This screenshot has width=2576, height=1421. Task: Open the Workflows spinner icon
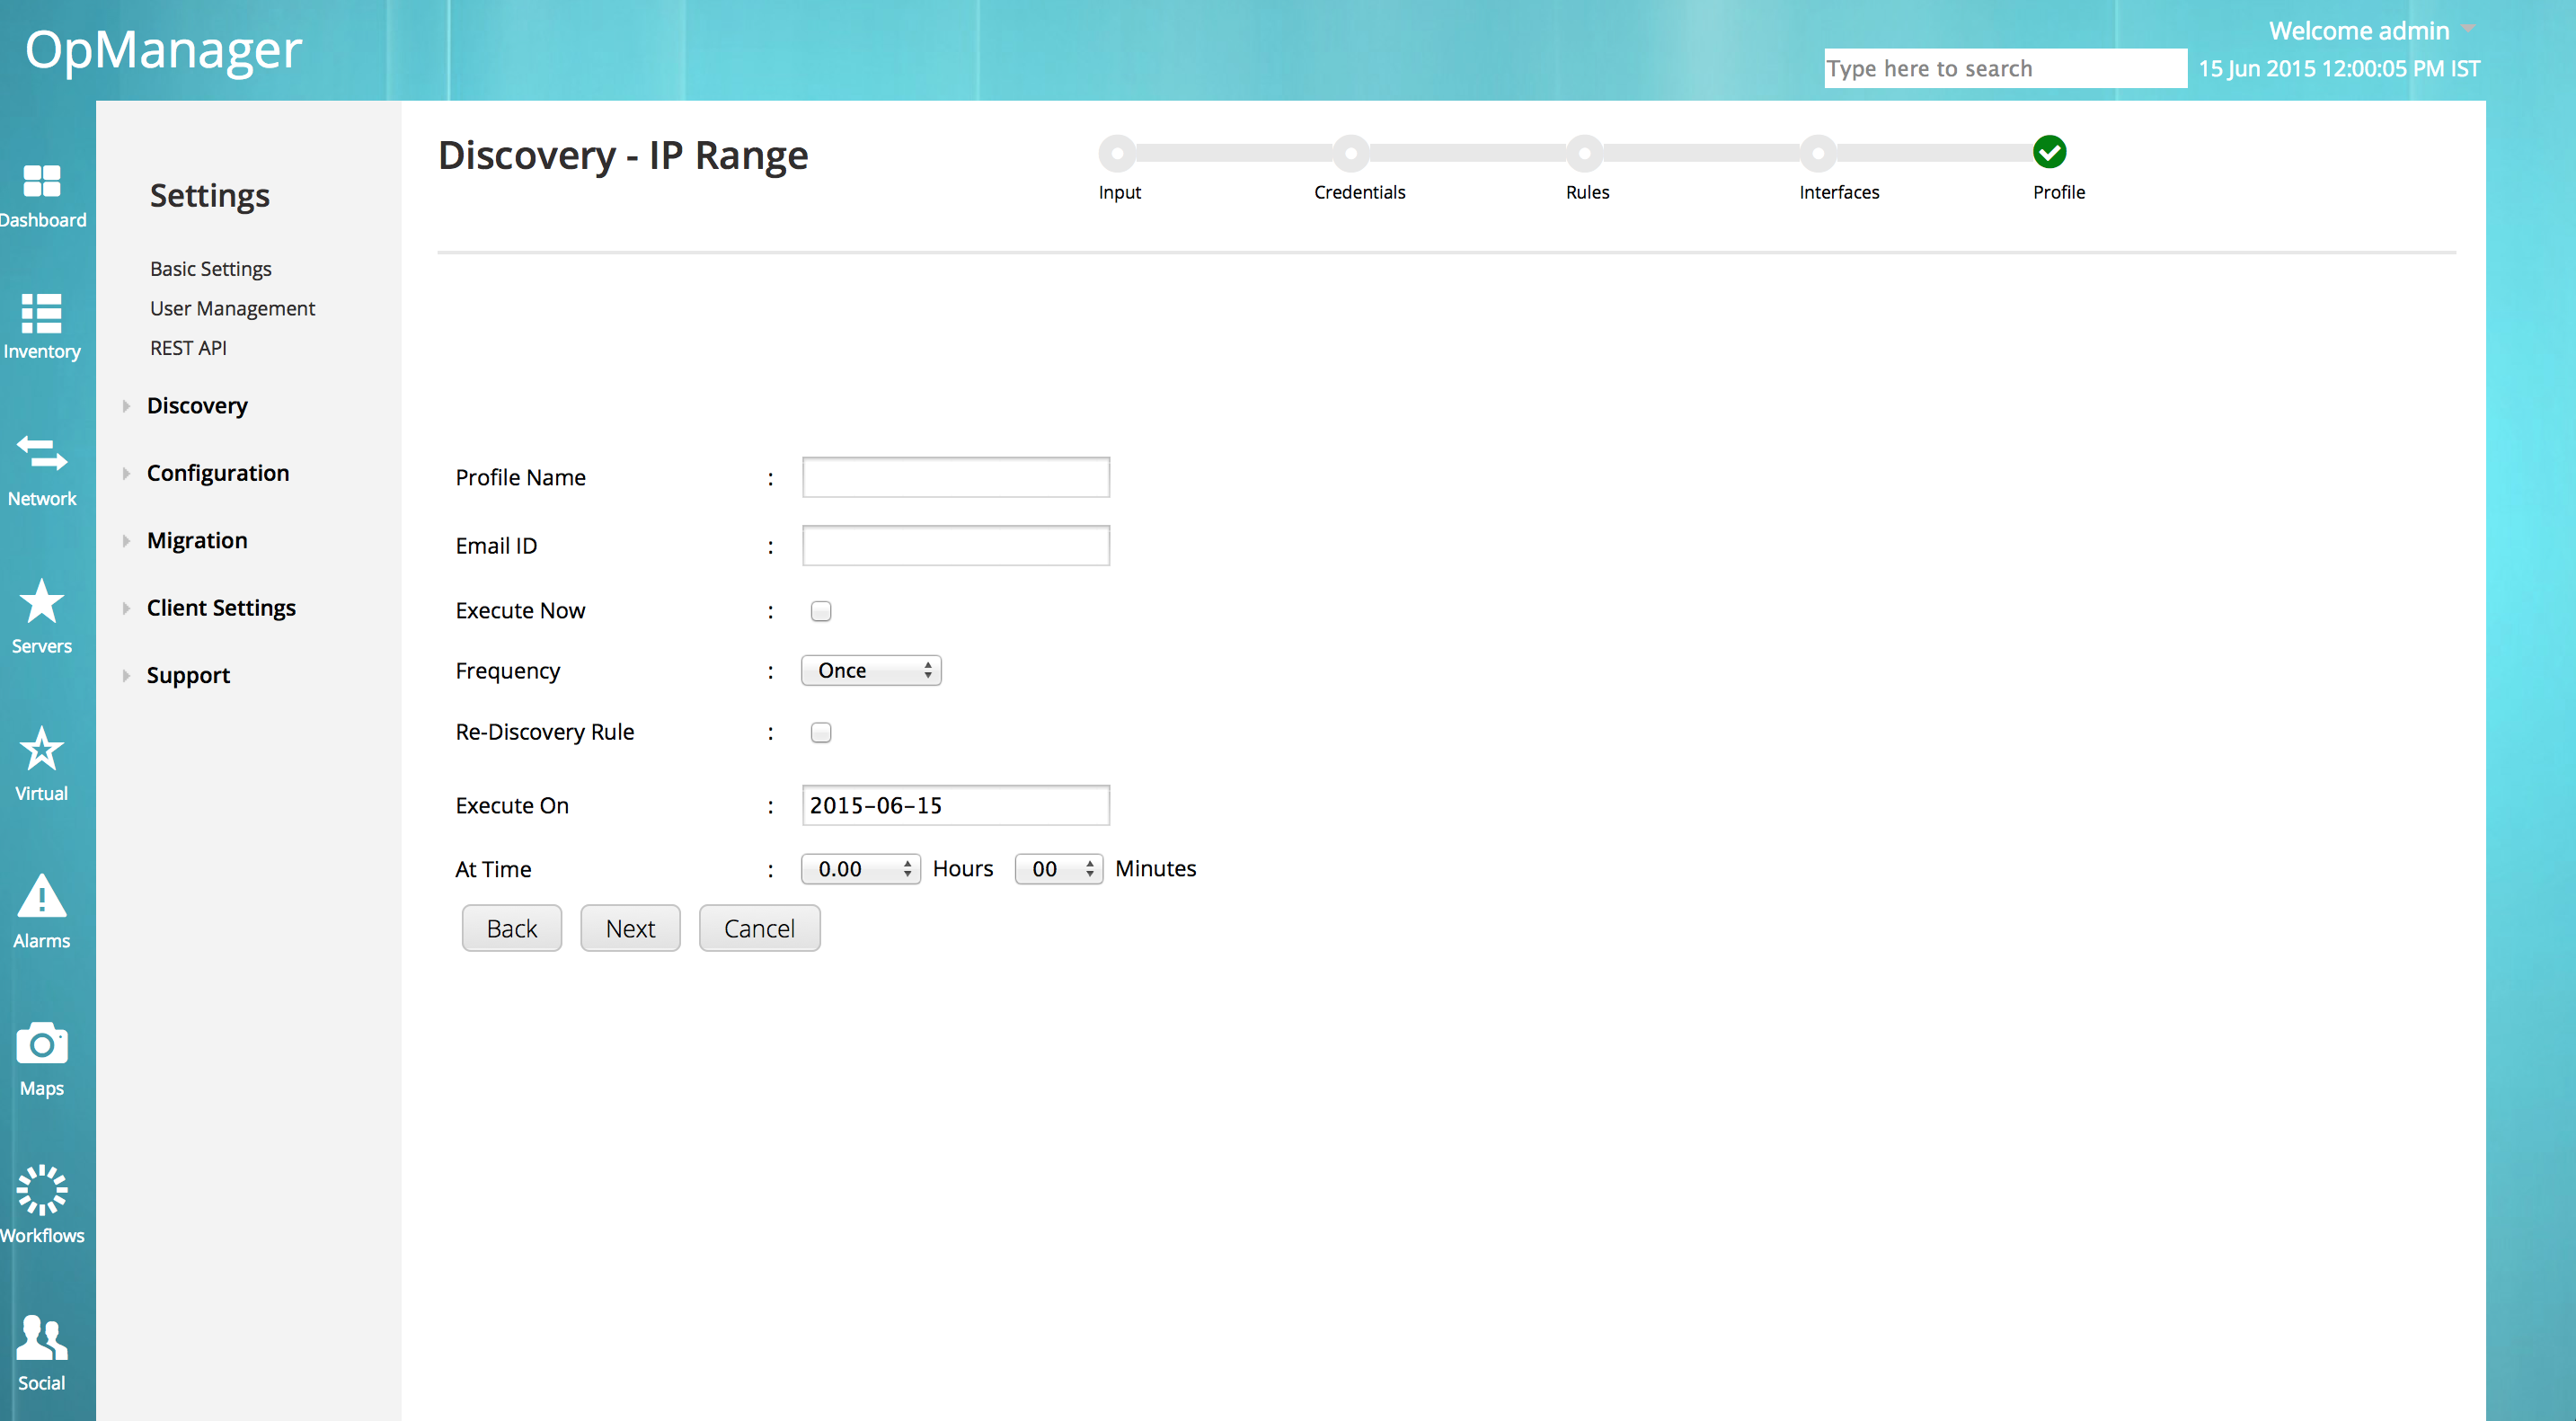41,1190
